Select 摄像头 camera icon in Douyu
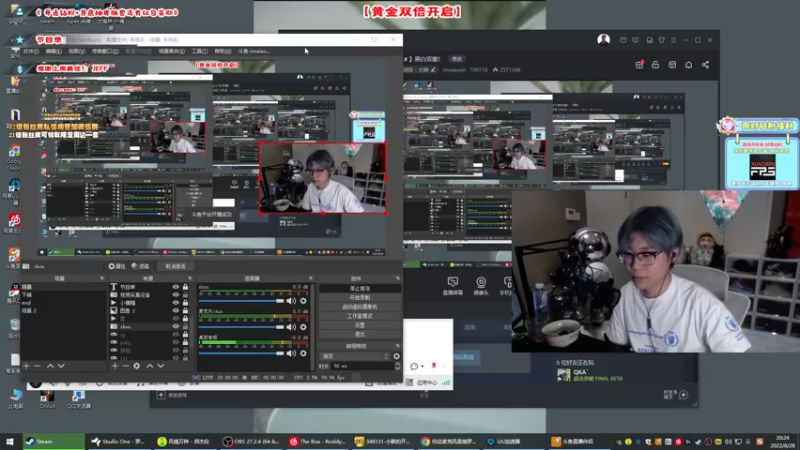800x450 pixels. [481, 286]
